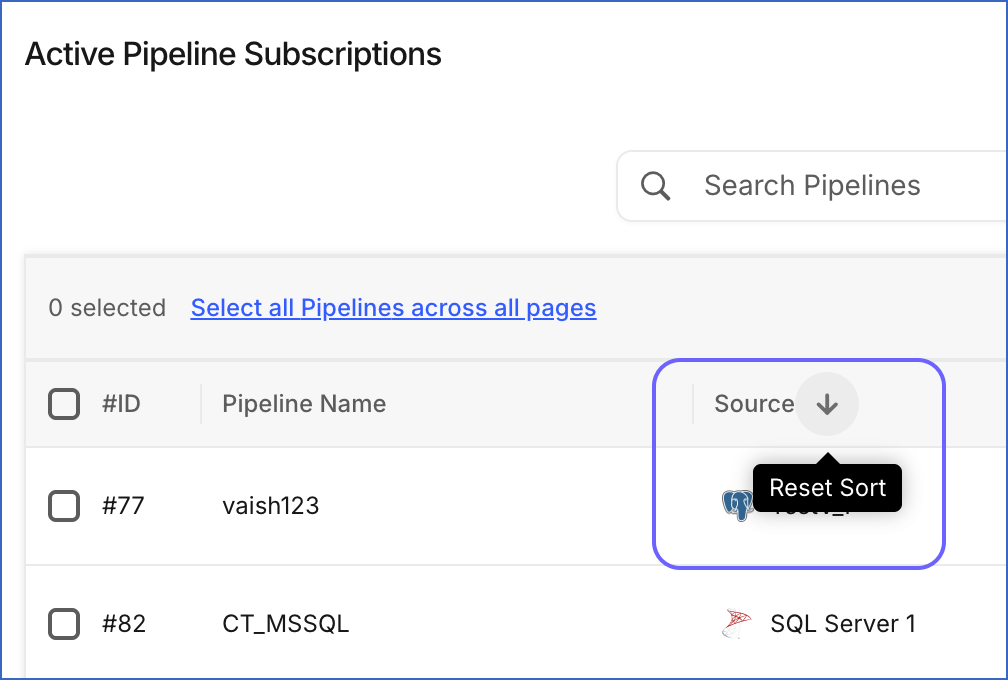Click the 0 selected counter text
This screenshot has height=680, width=1008.
click(x=107, y=308)
